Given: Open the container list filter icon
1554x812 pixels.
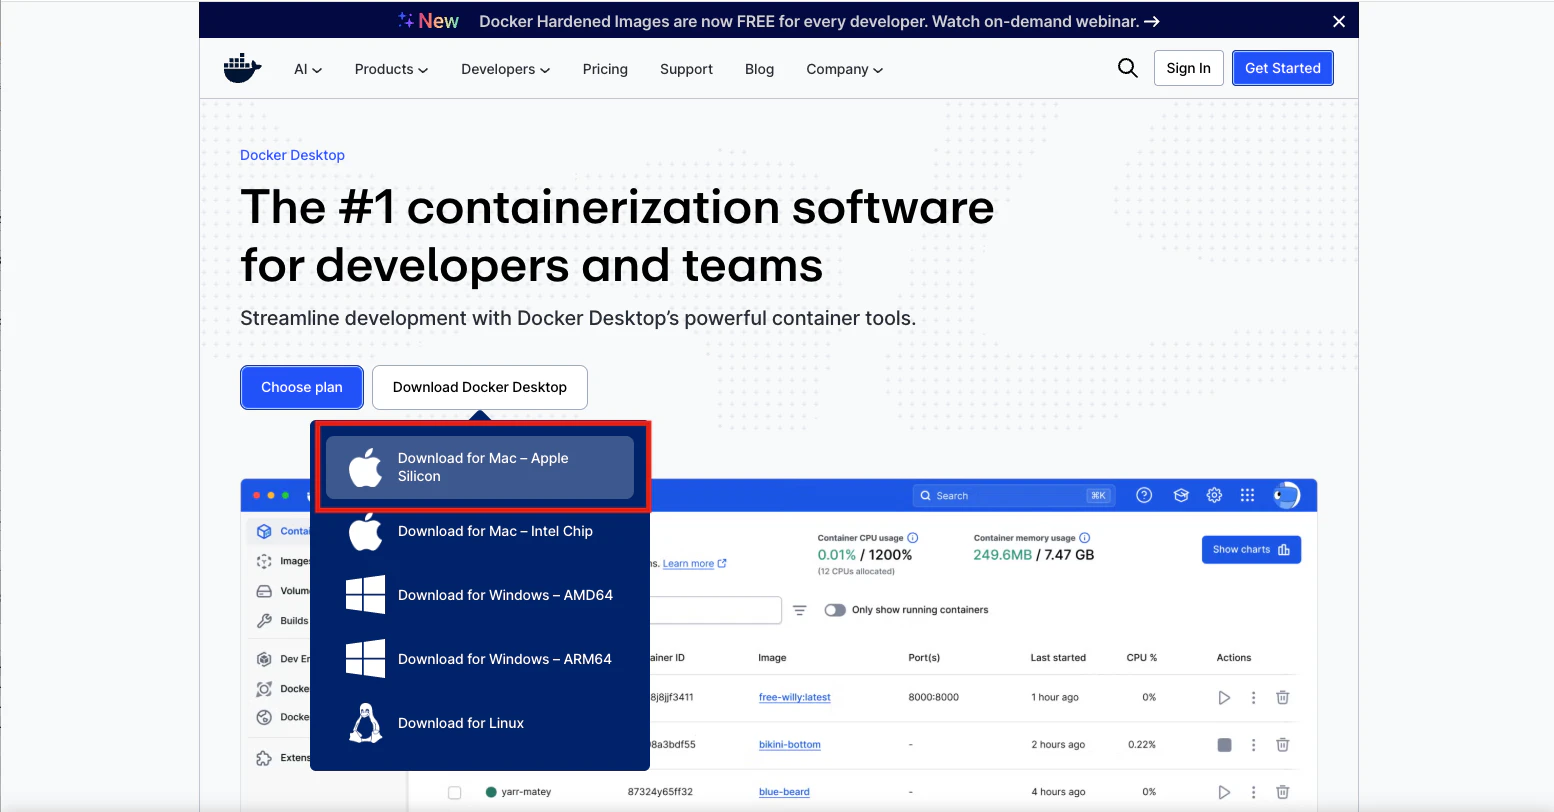Looking at the screenshot, I should (800, 610).
